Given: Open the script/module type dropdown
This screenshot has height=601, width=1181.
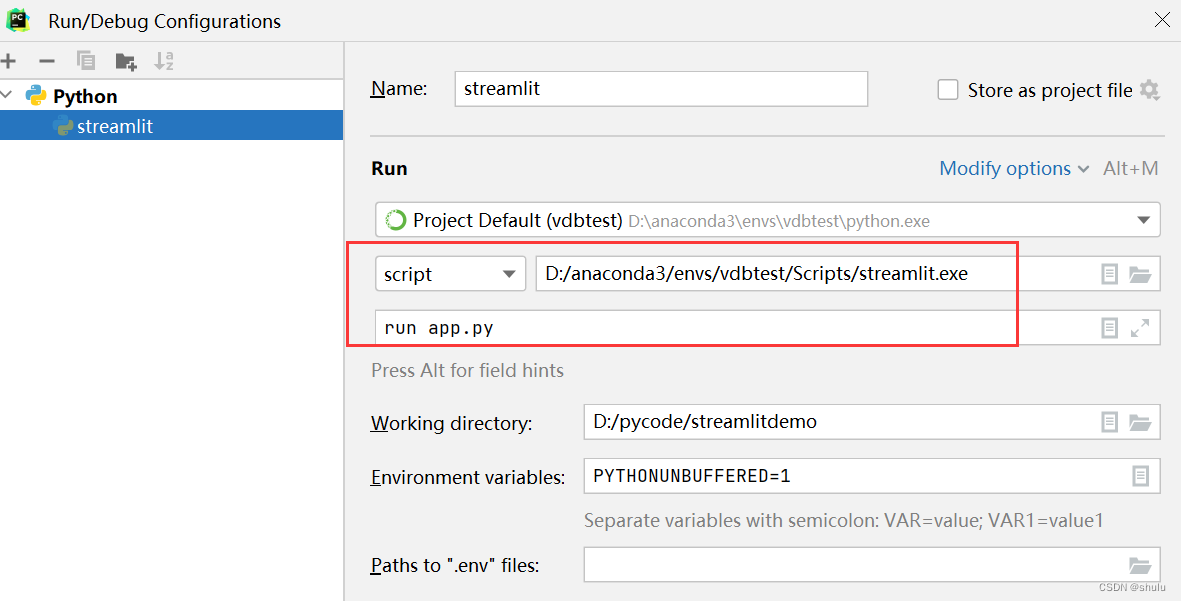Looking at the screenshot, I should click(x=450, y=274).
